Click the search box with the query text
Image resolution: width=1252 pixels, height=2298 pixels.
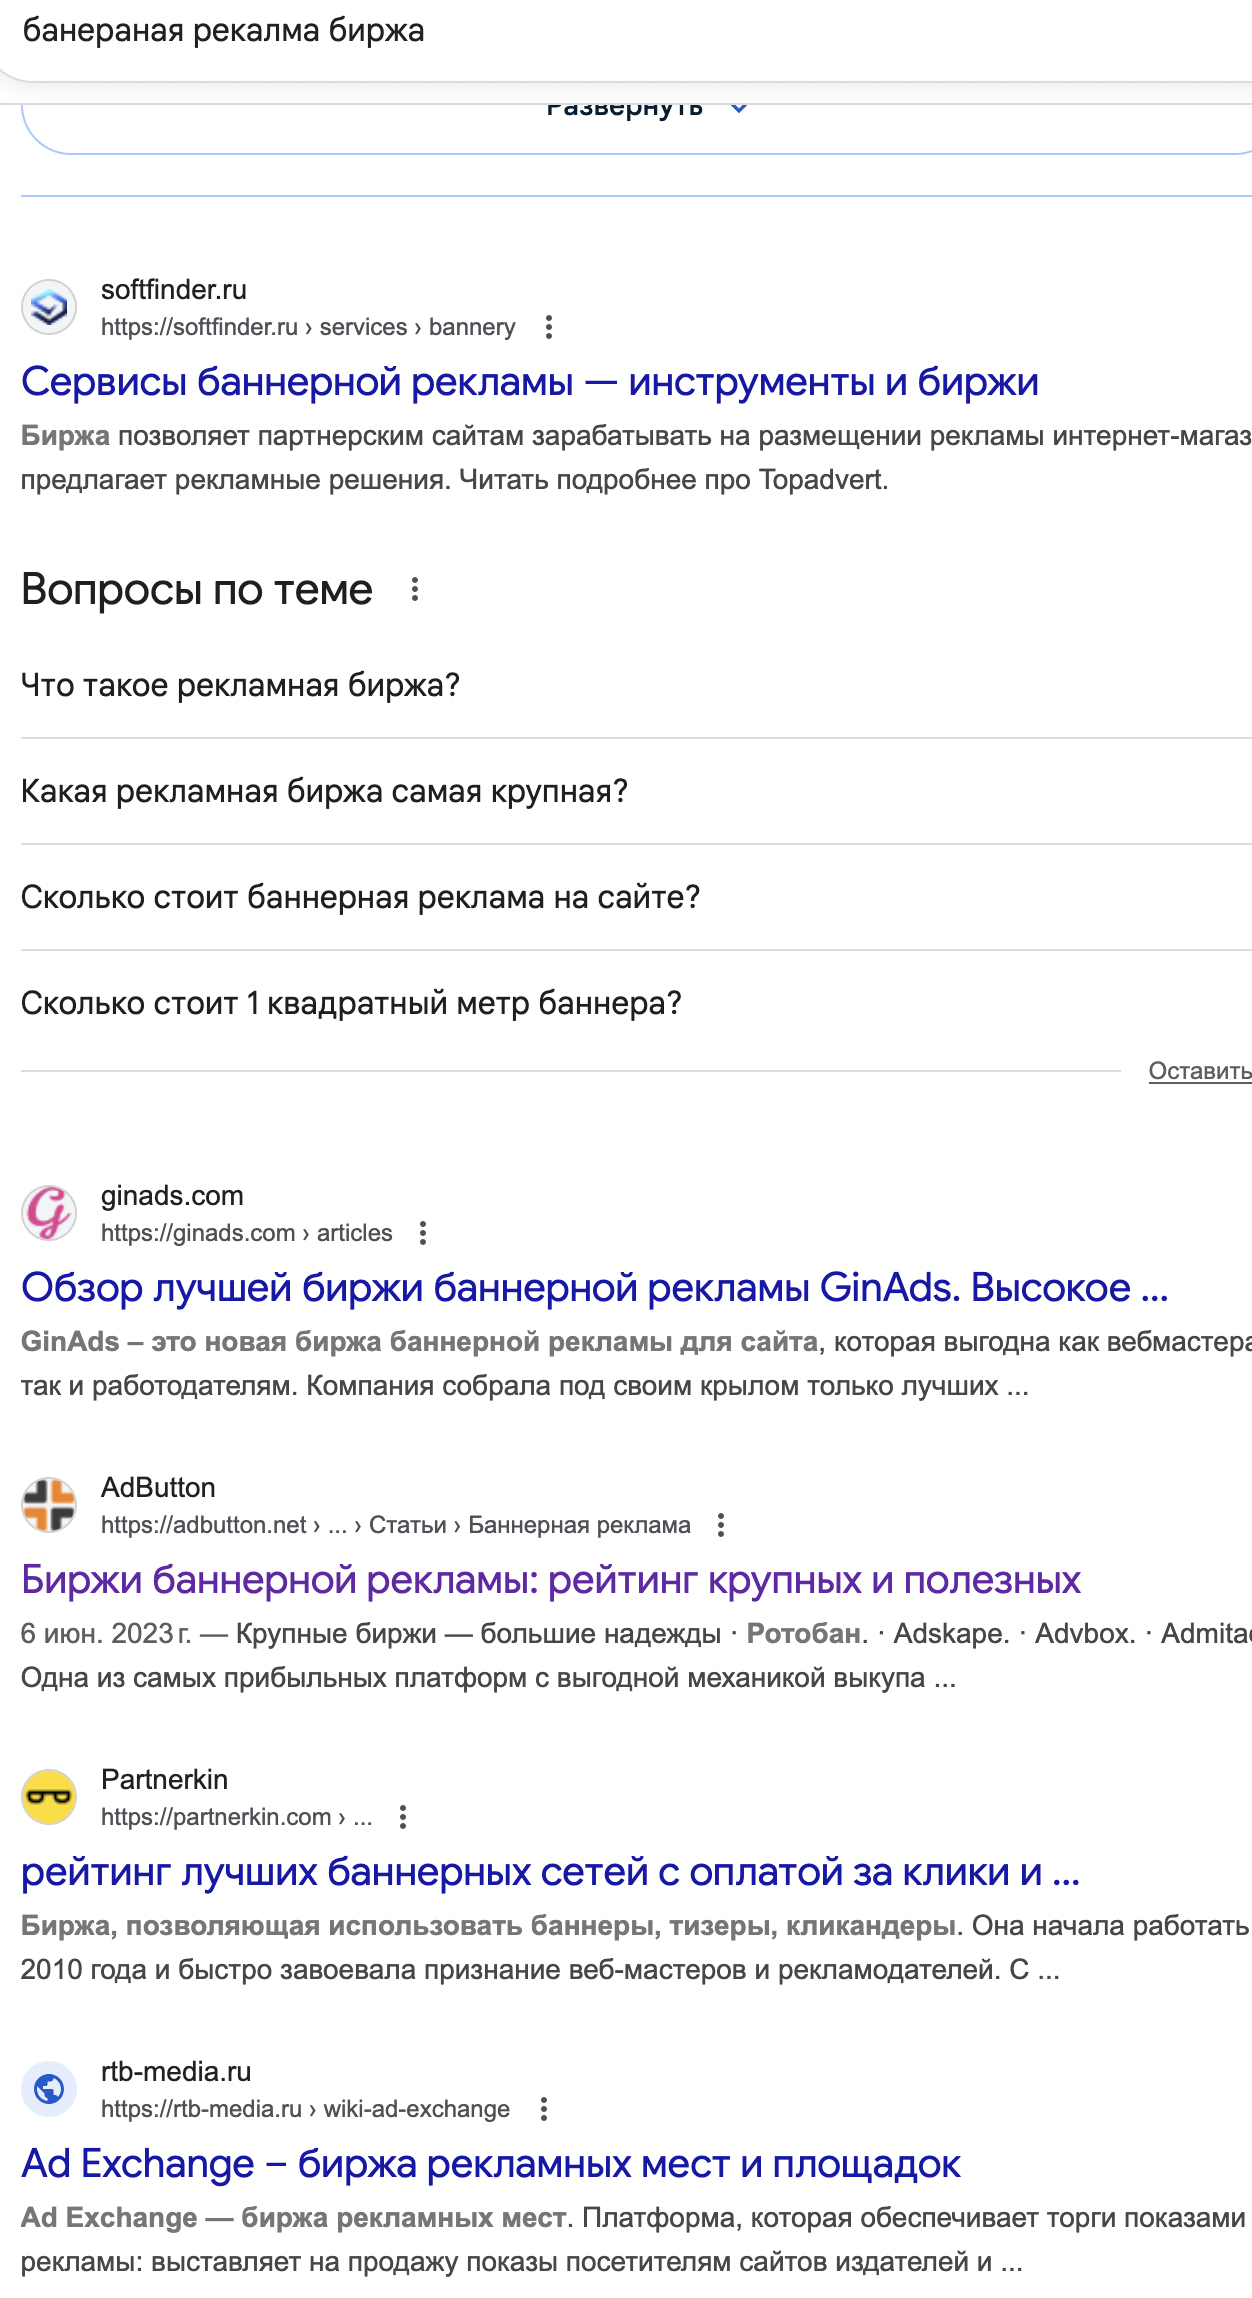click(x=600, y=32)
